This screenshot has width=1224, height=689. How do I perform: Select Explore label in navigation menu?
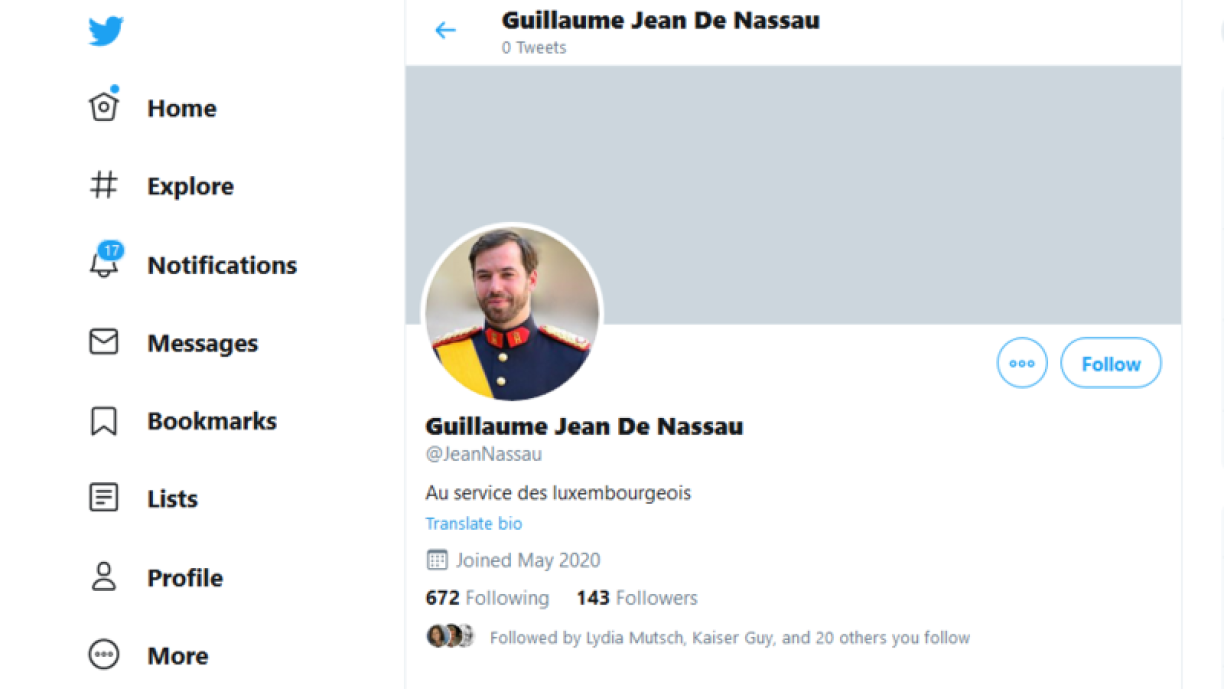[x=190, y=186]
